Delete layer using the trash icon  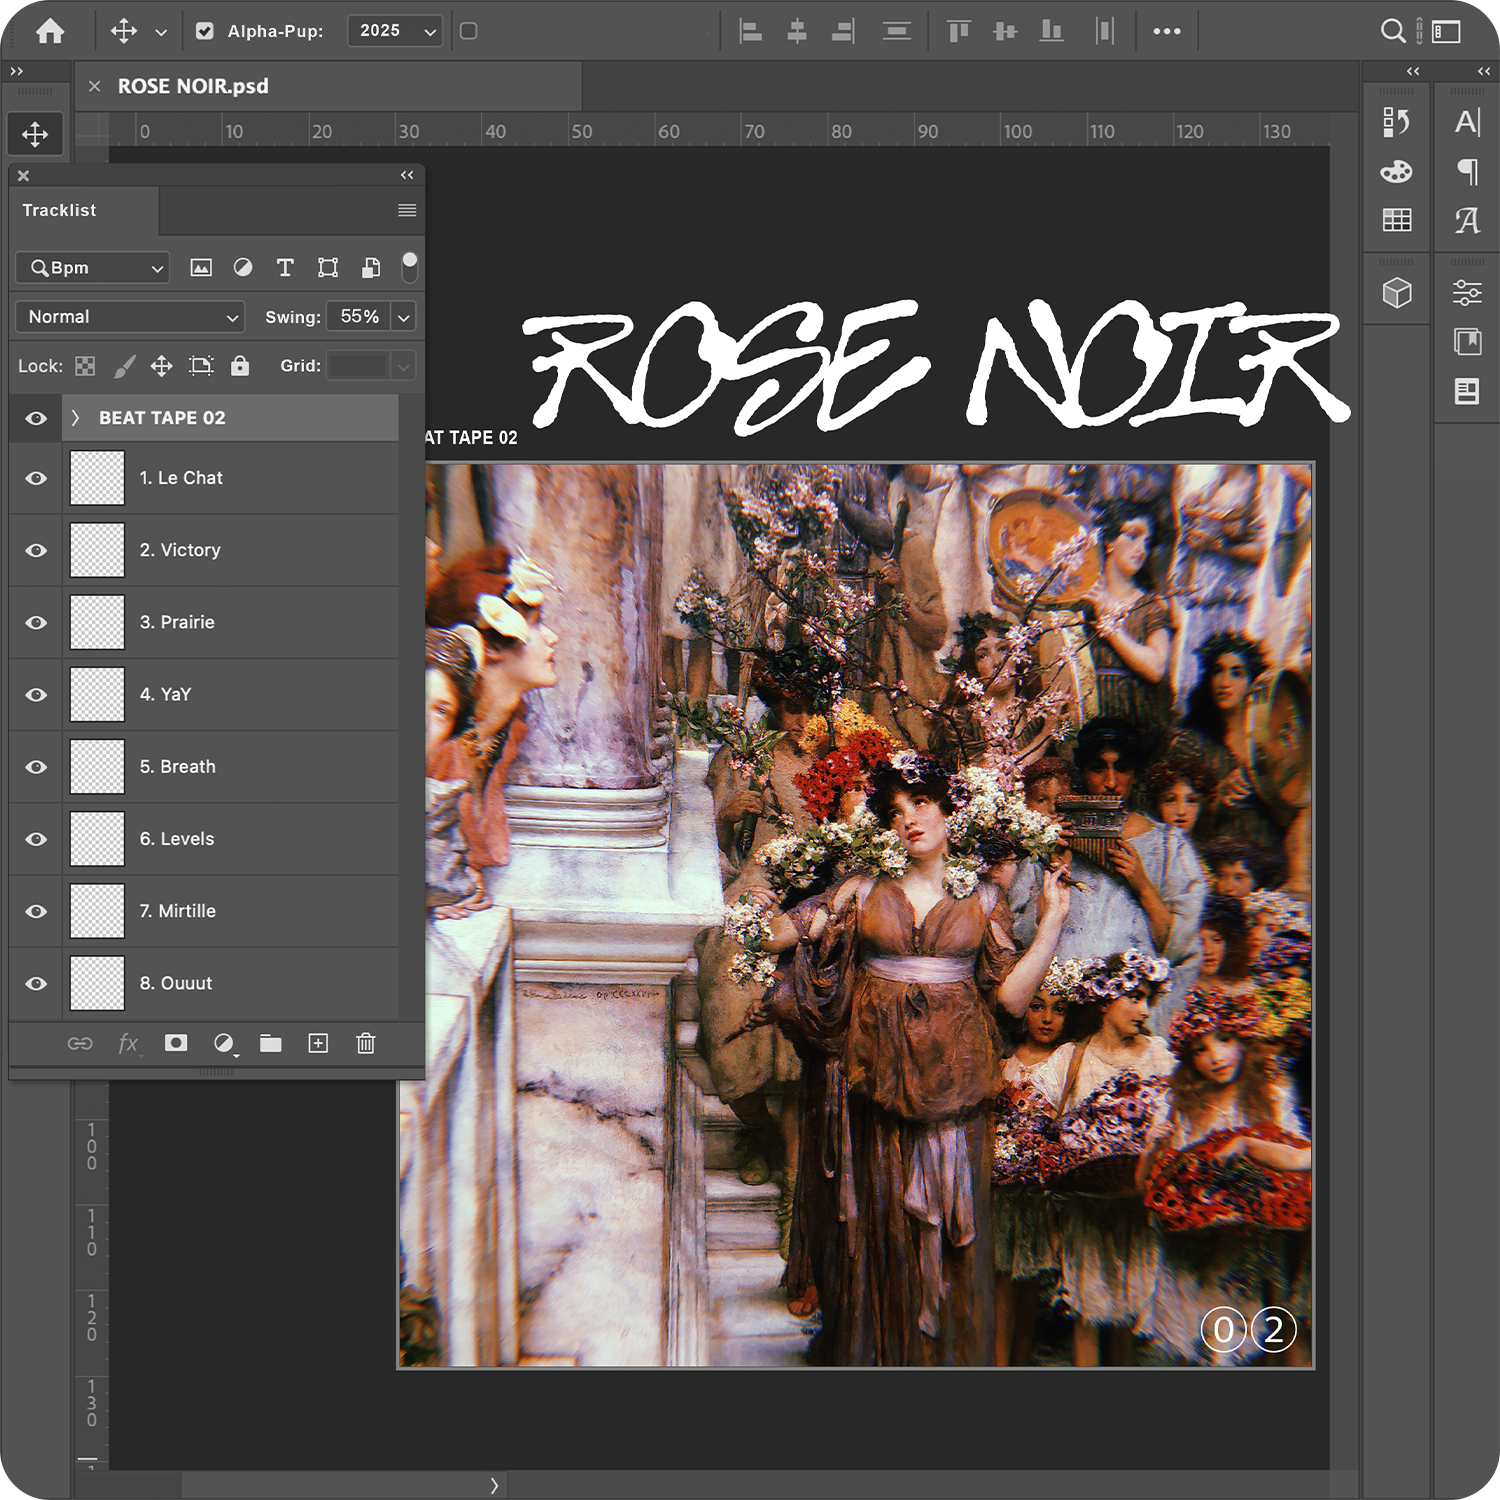(x=366, y=1043)
